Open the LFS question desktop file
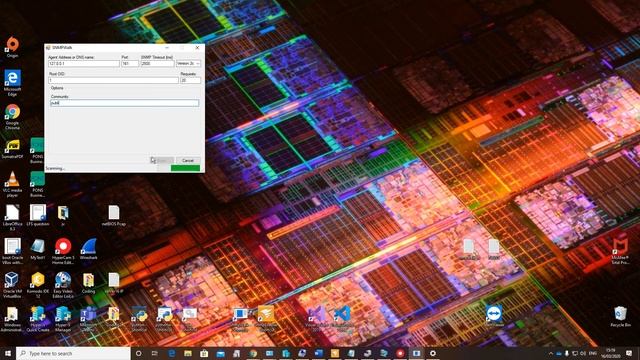640x360 pixels. [38, 215]
